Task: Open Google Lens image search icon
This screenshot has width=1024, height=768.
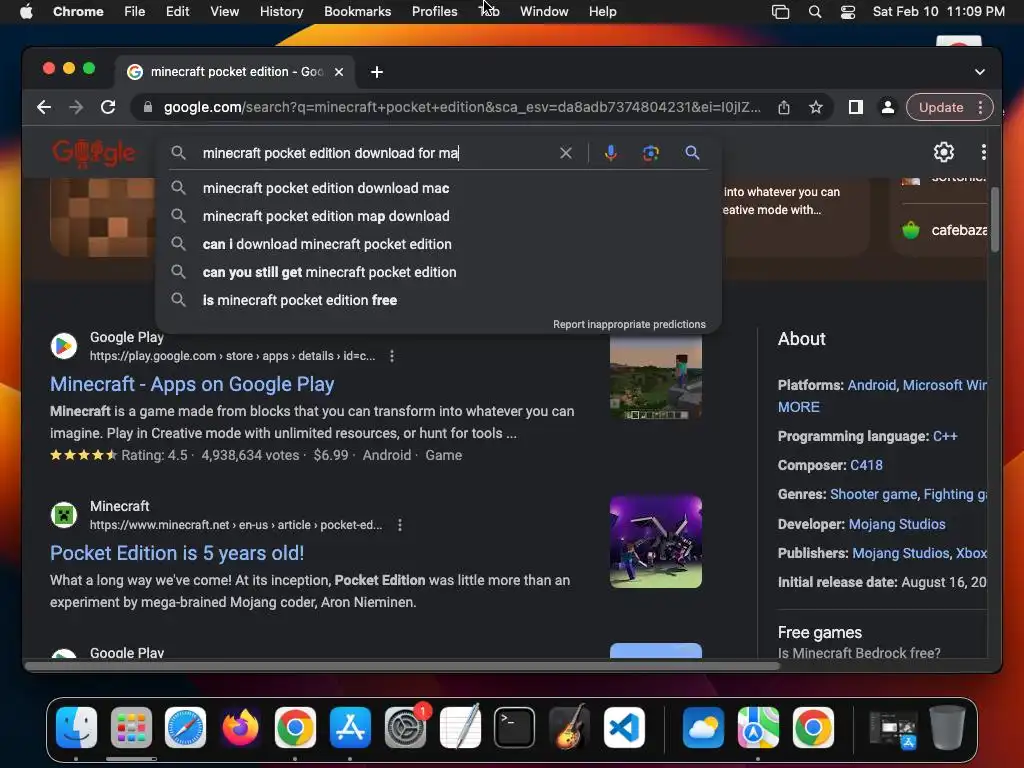Action: pyautogui.click(x=650, y=153)
